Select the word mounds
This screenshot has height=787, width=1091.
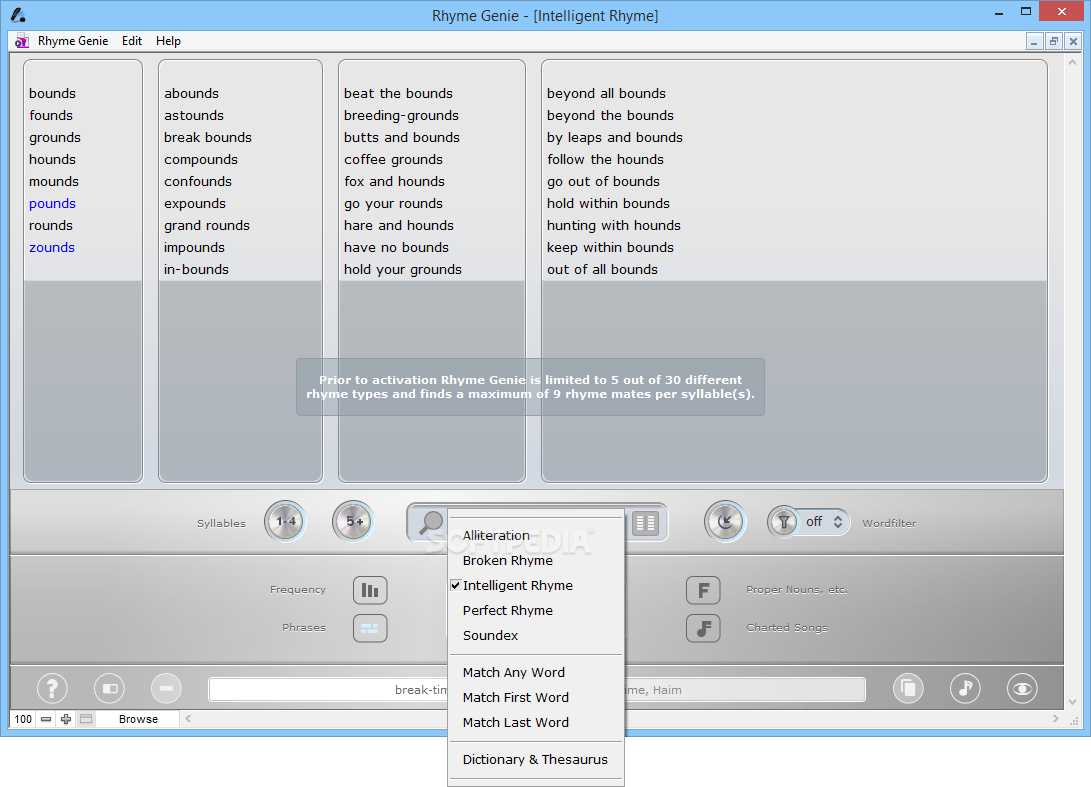(54, 182)
